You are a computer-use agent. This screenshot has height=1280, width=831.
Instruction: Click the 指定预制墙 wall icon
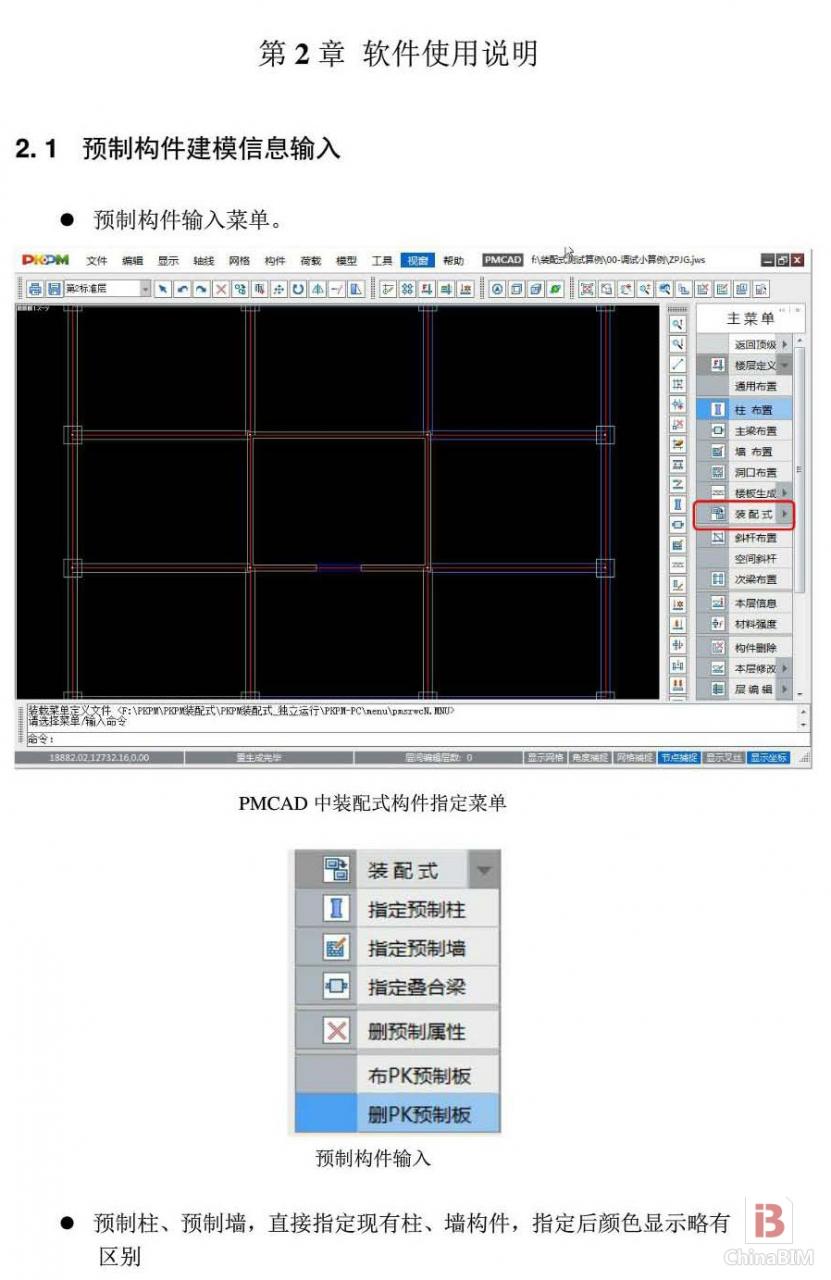pyautogui.click(x=337, y=948)
